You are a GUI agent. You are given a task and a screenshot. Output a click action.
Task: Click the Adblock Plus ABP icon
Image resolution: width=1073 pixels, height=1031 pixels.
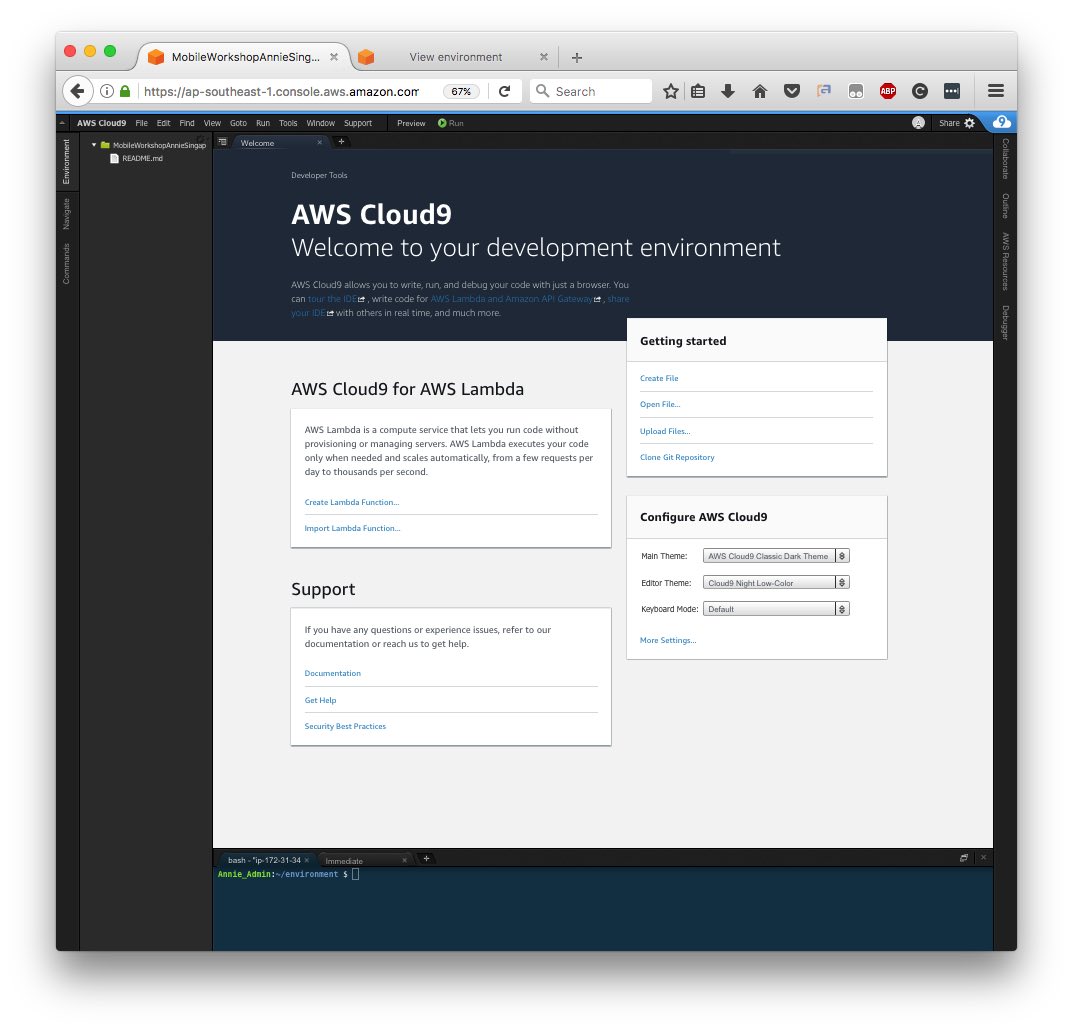pyautogui.click(x=888, y=91)
